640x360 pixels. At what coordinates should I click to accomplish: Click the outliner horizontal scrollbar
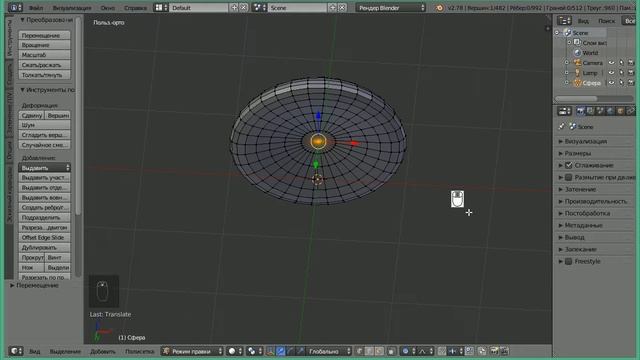point(576,98)
